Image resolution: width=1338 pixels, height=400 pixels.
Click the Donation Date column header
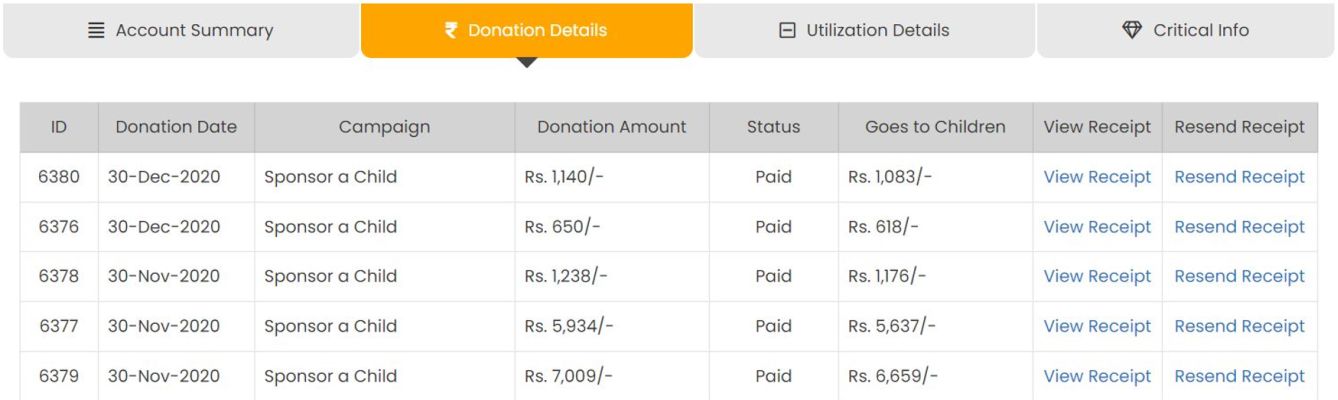[x=176, y=127]
